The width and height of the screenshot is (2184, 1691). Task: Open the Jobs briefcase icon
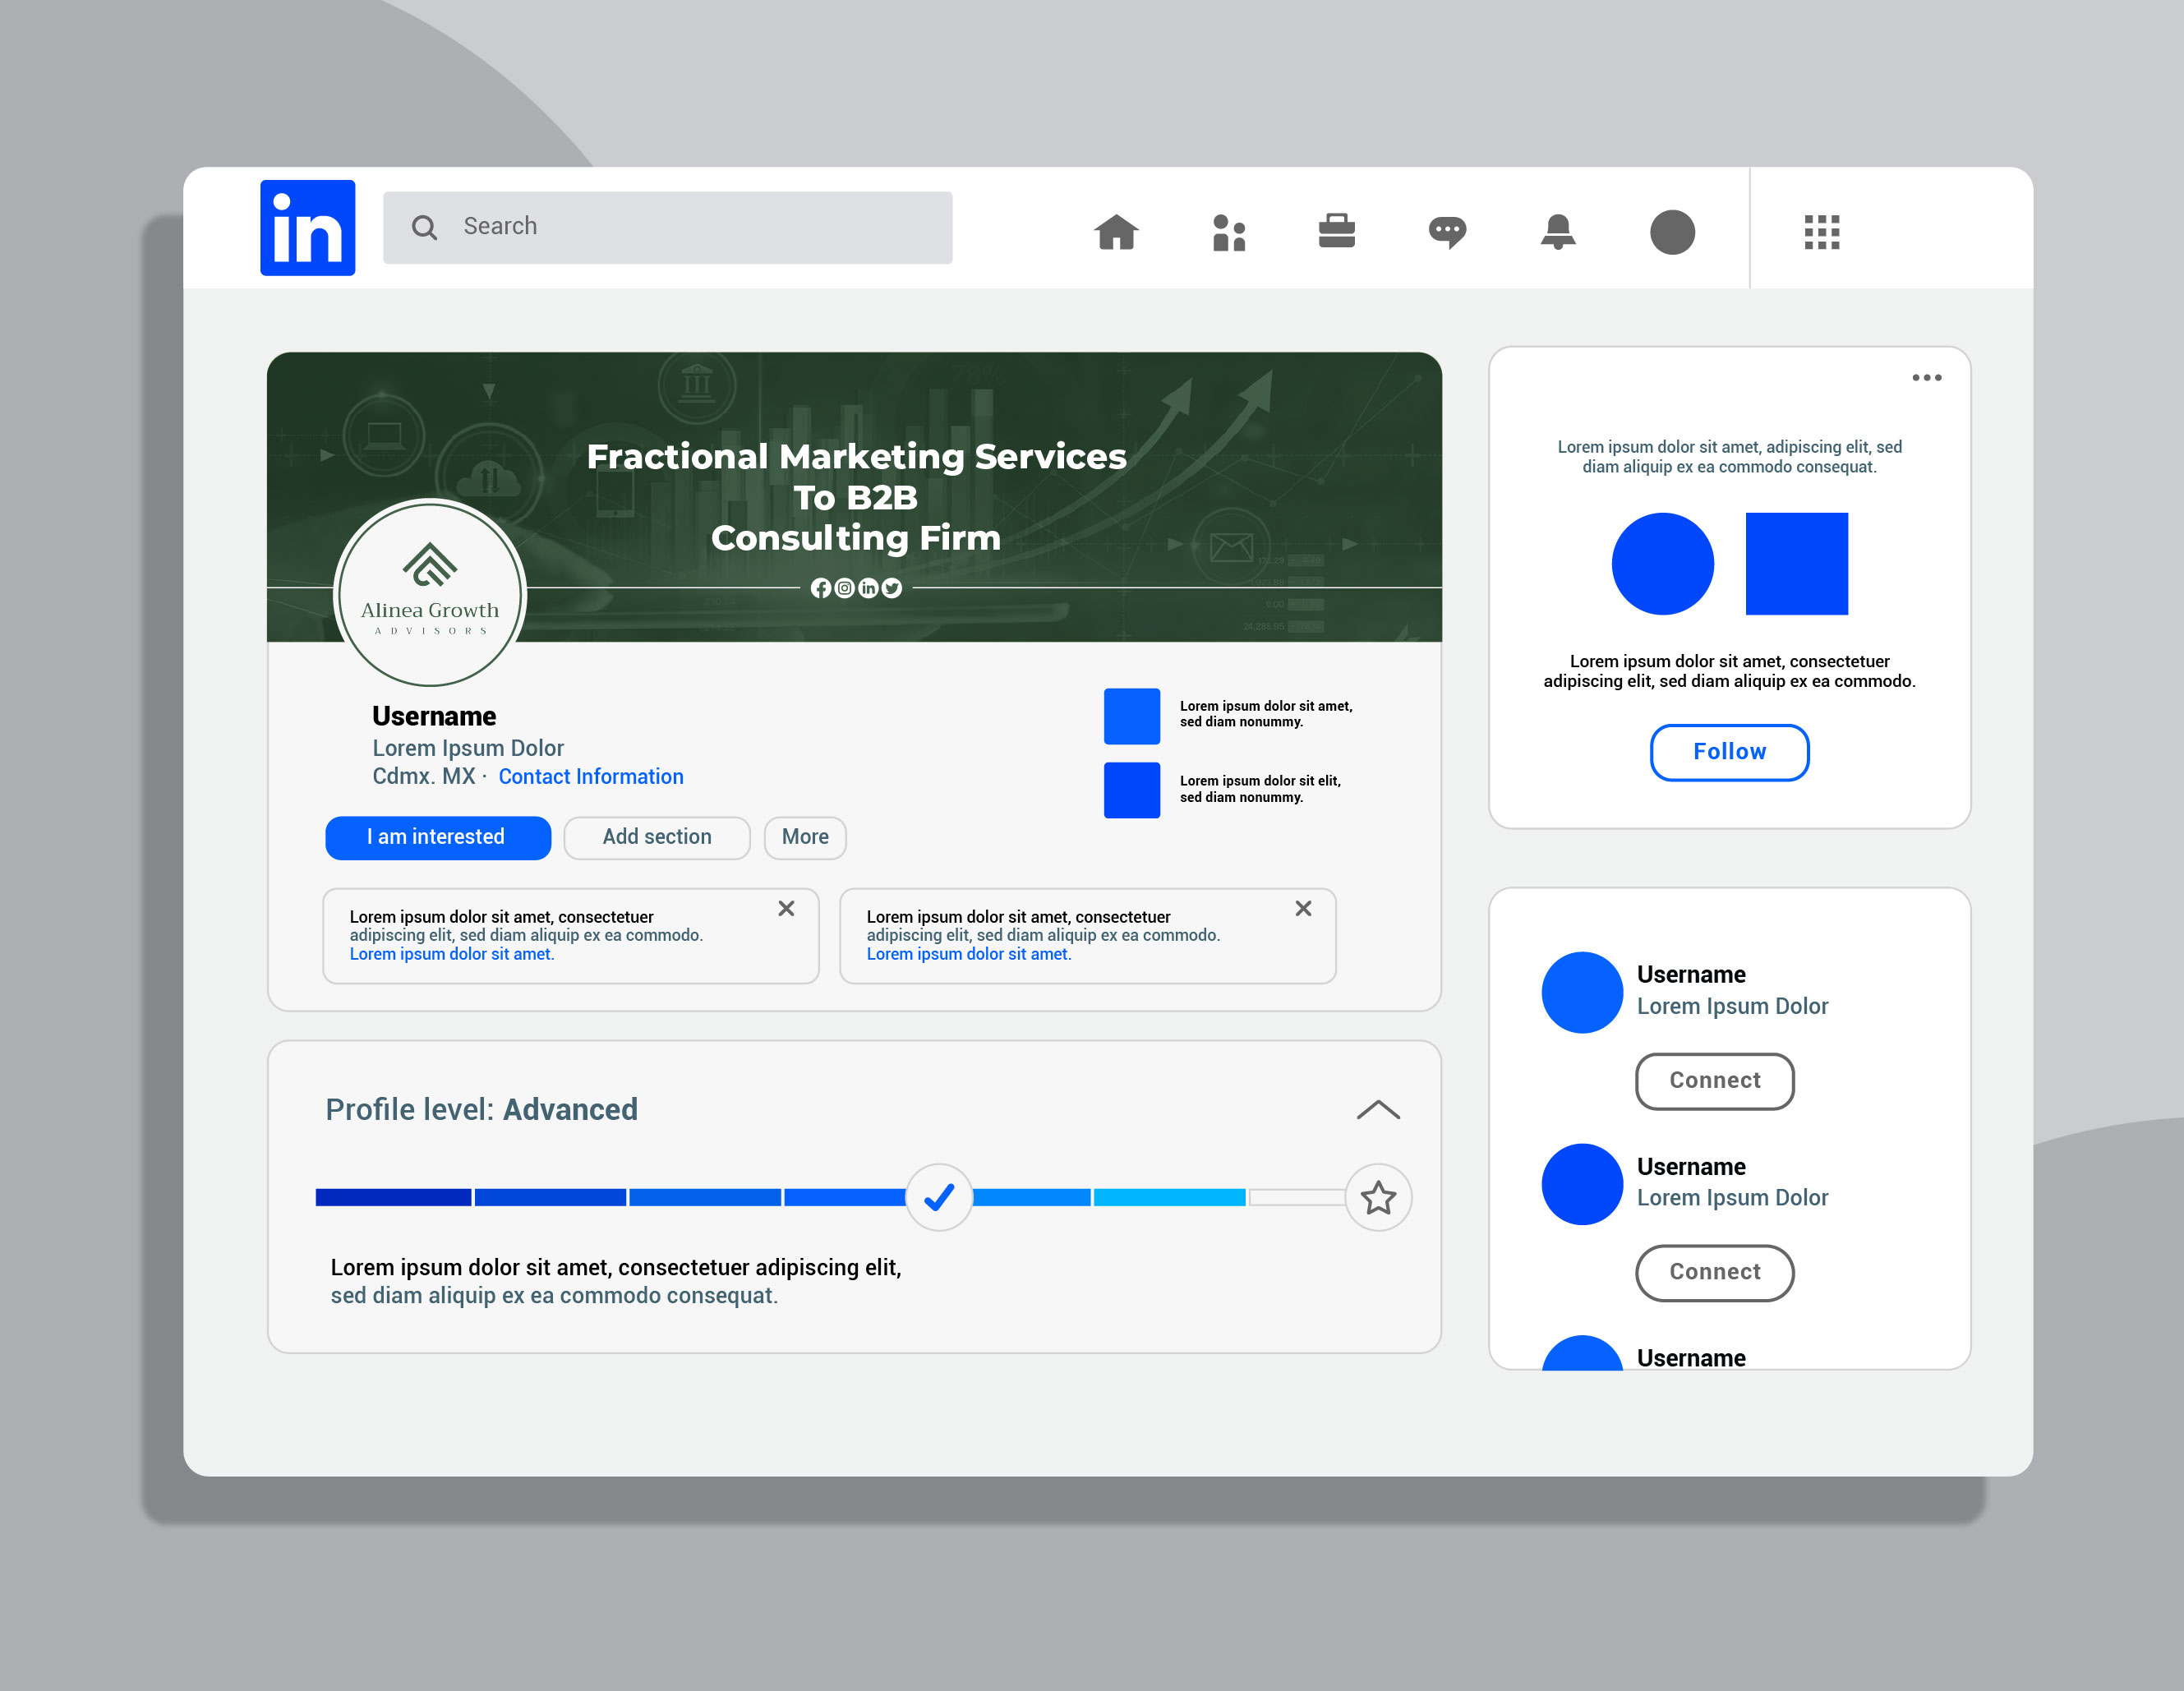coord(1336,231)
